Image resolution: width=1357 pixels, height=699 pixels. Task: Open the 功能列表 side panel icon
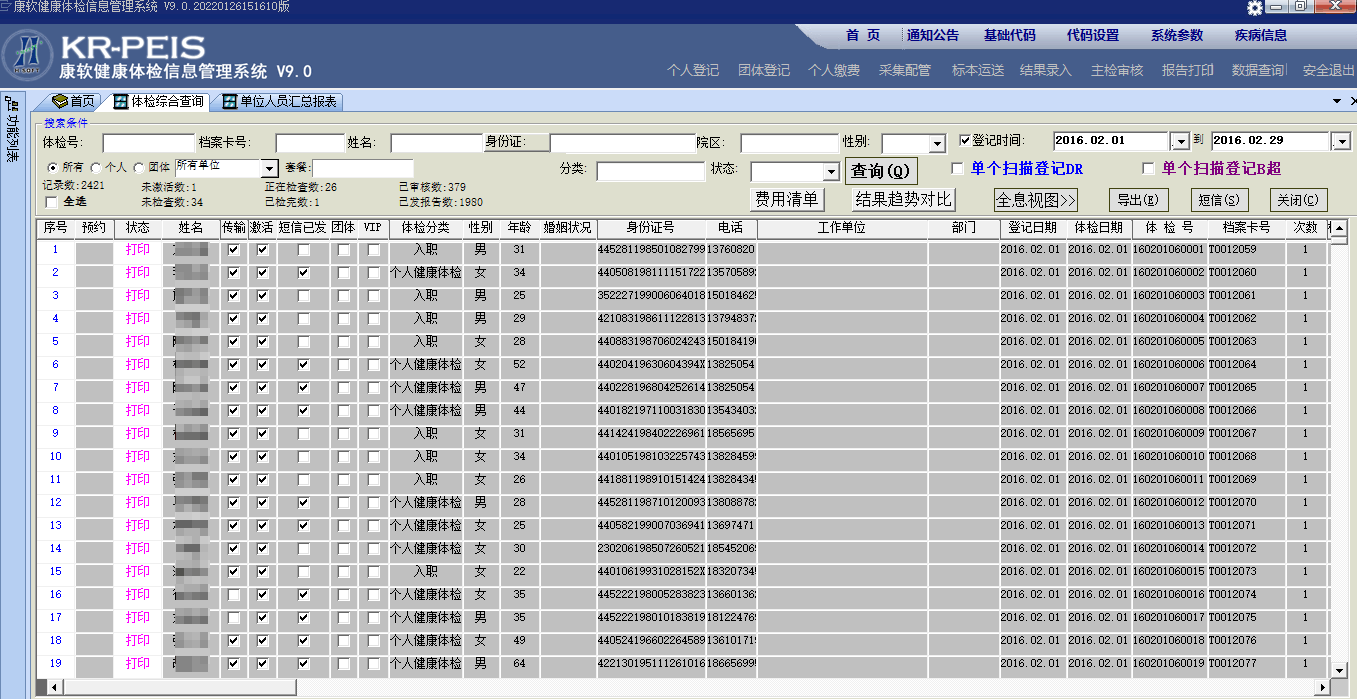pyautogui.click(x=12, y=130)
